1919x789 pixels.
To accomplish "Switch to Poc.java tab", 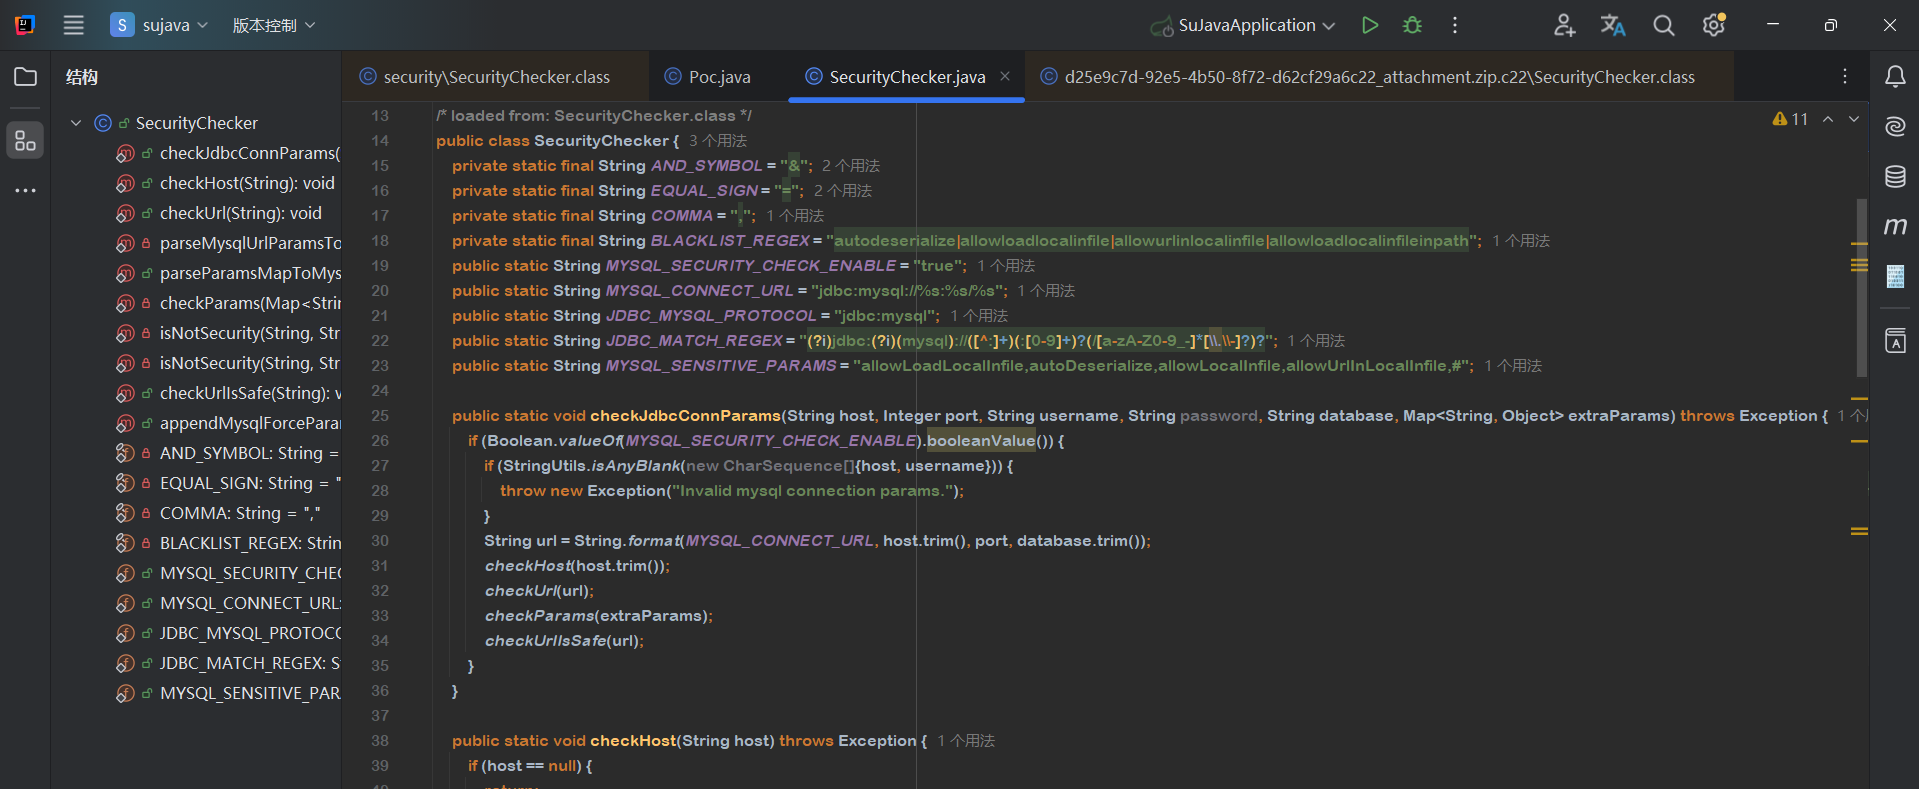I will point(708,77).
